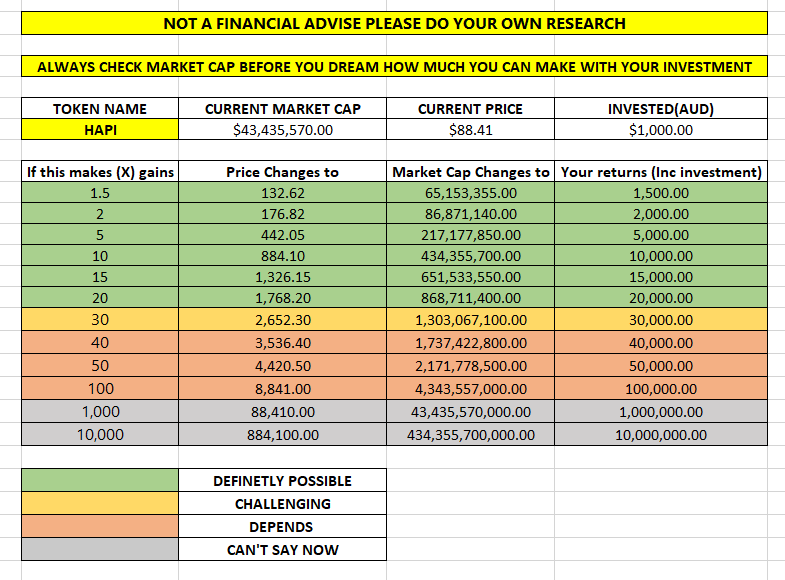
Task: Select the DEFINETLY POSSIBLE legend label
Action: 282,480
